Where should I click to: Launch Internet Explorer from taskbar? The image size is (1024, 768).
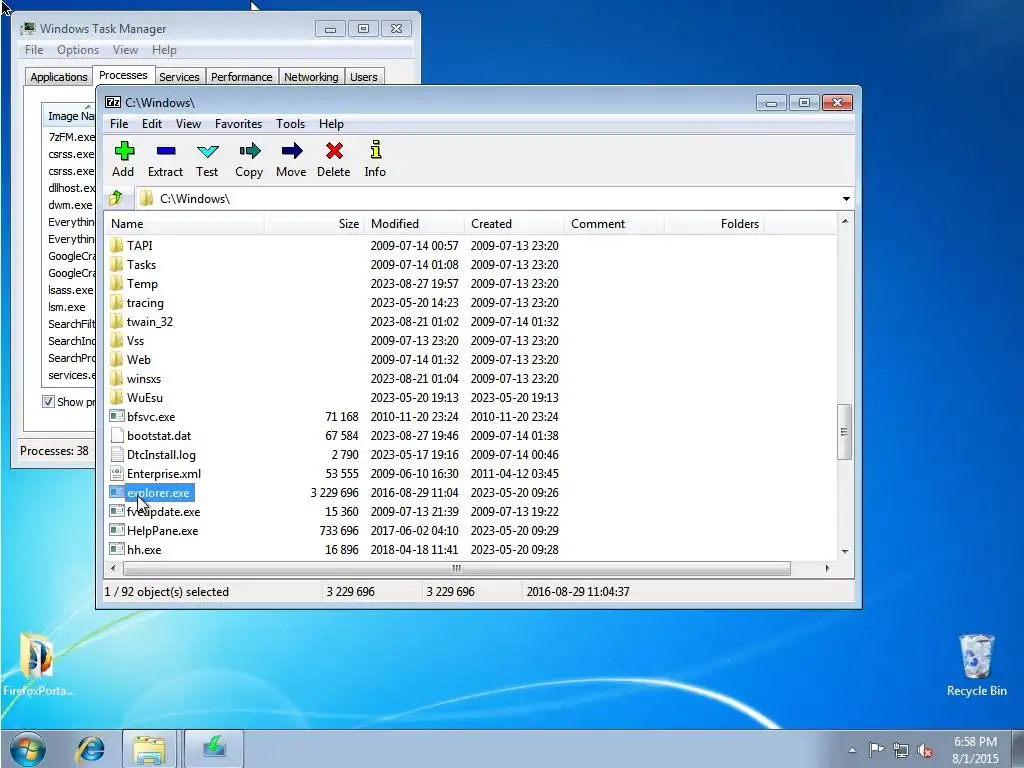coord(90,748)
